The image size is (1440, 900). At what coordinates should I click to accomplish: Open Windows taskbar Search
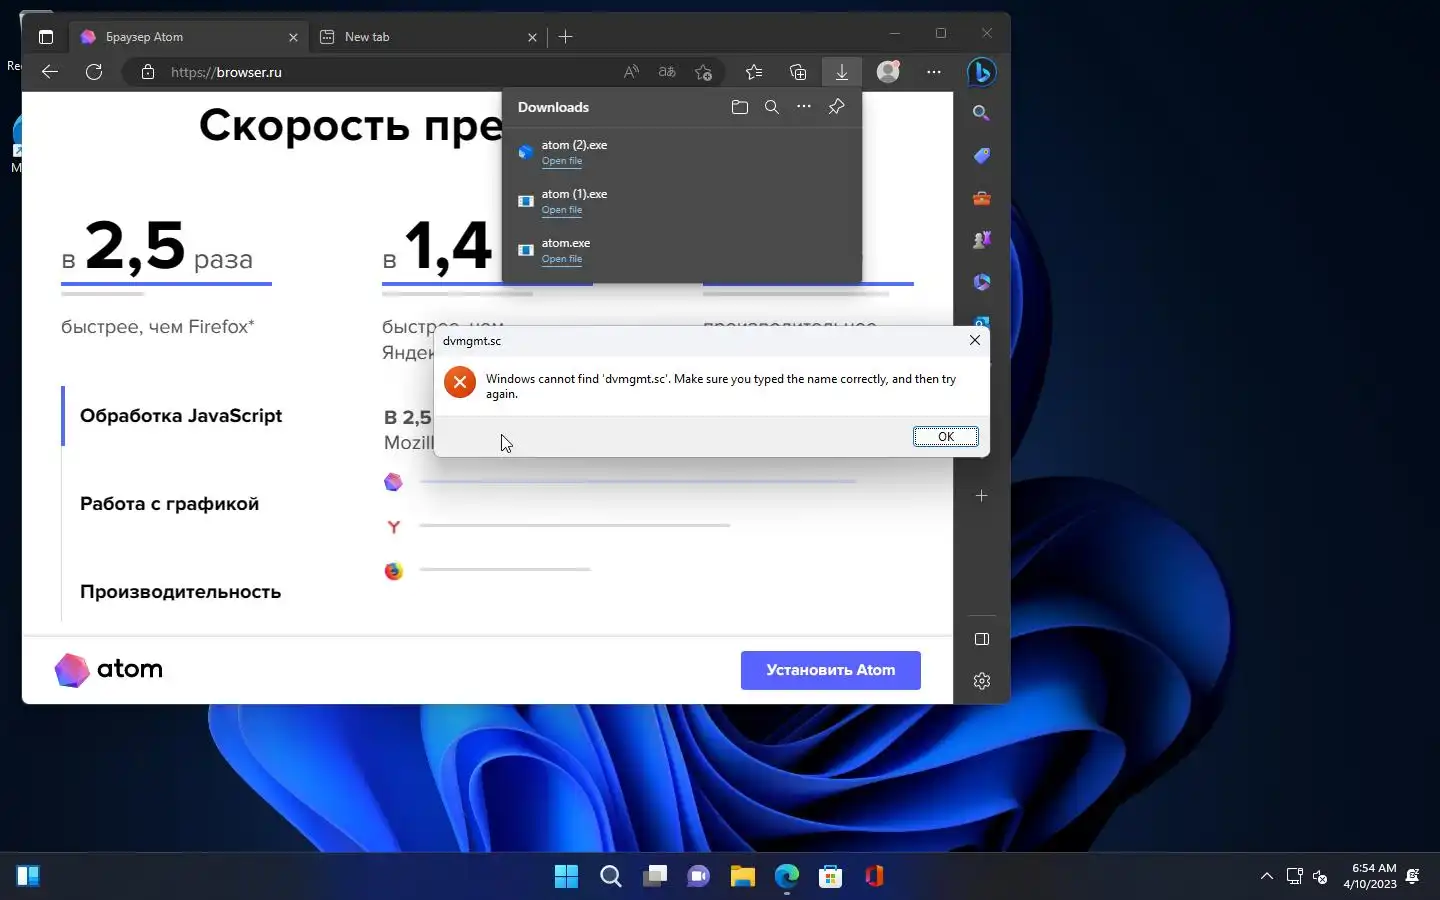(x=611, y=877)
